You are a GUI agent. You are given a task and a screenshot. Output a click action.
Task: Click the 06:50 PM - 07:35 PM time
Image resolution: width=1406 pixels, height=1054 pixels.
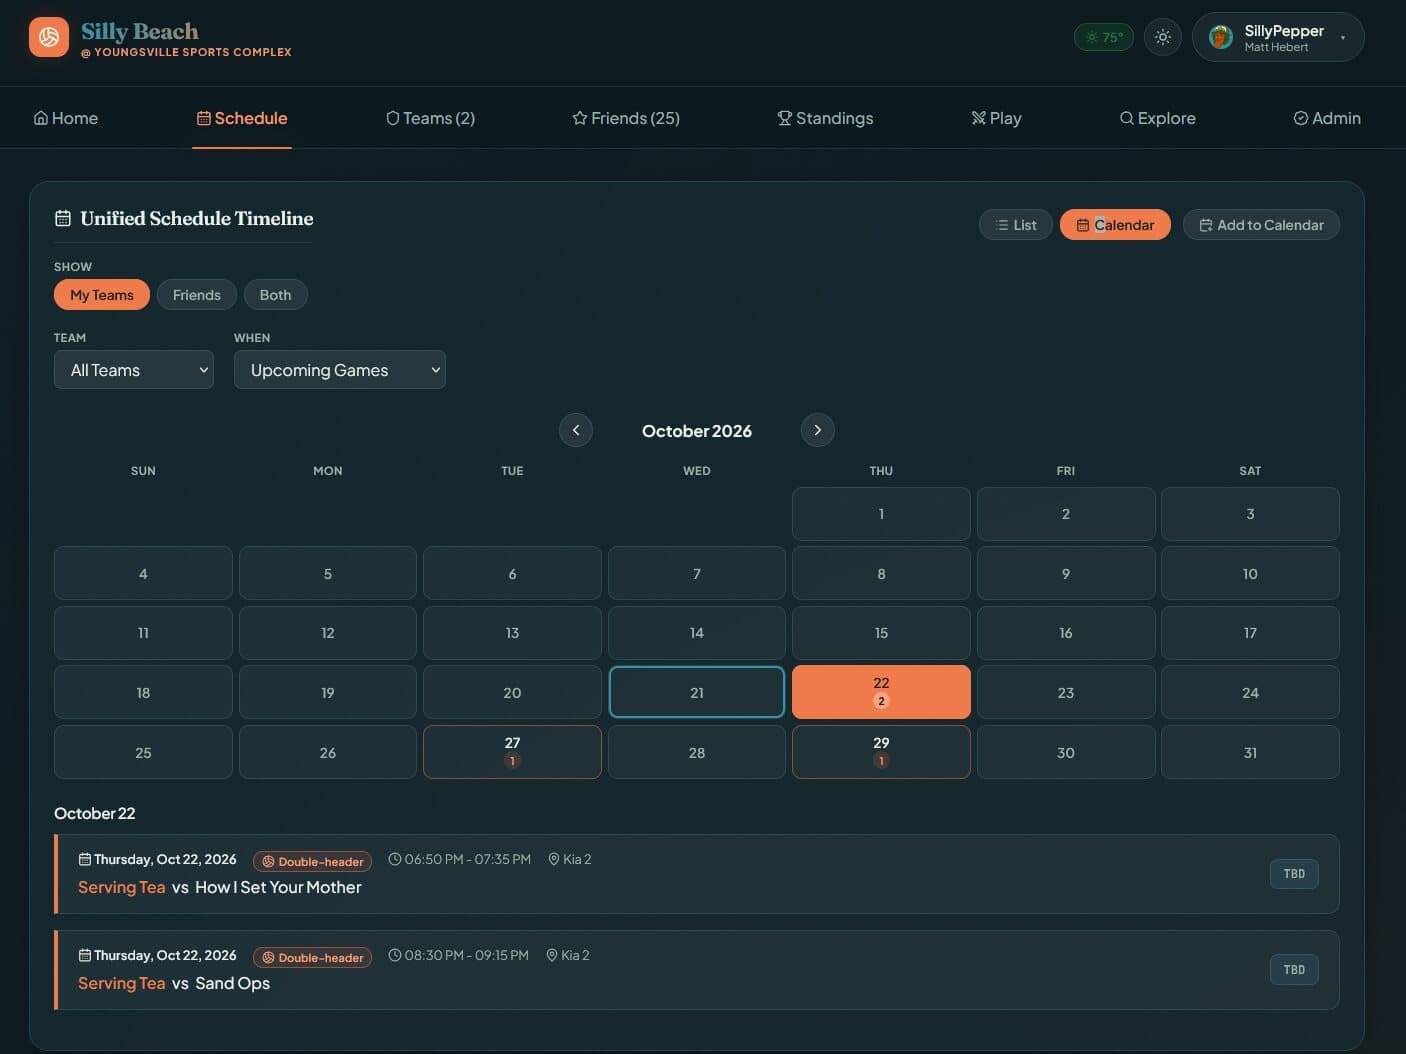460,859
